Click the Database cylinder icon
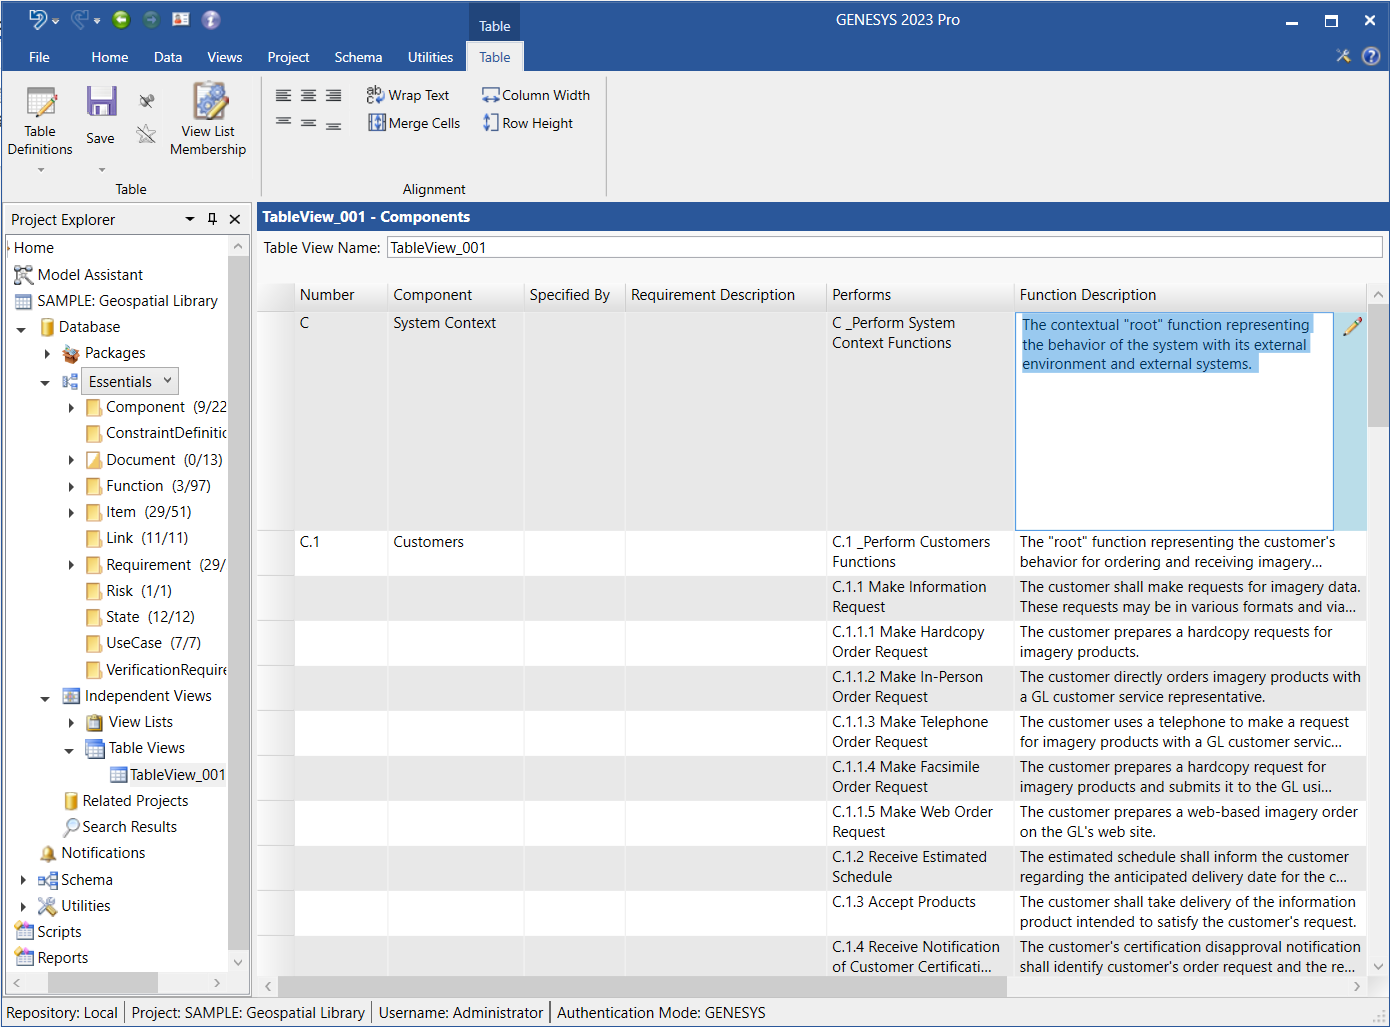The image size is (1390, 1027). pyautogui.click(x=47, y=327)
